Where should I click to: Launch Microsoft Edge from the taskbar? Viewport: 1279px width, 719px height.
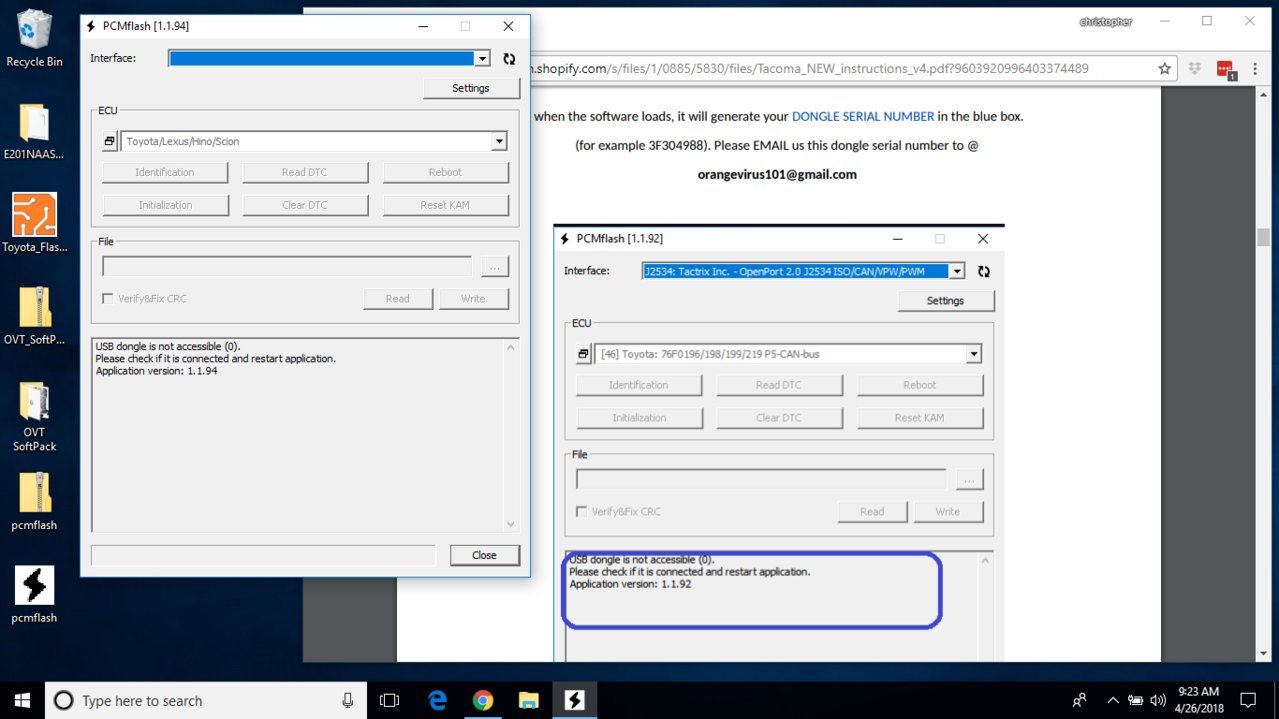click(x=437, y=700)
